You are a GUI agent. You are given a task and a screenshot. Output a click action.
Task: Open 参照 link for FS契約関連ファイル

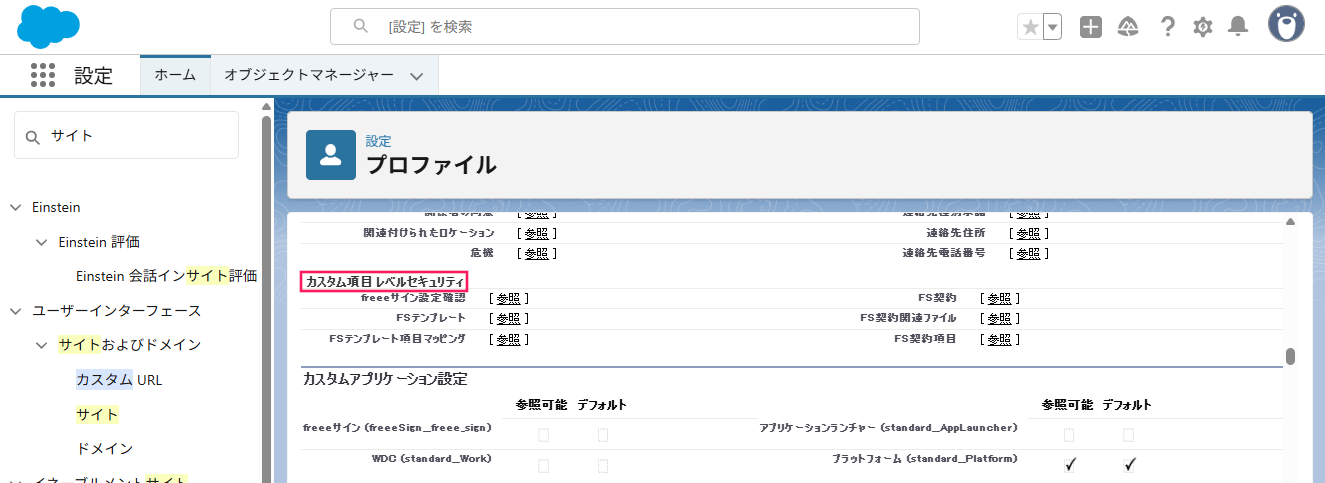[999, 318]
